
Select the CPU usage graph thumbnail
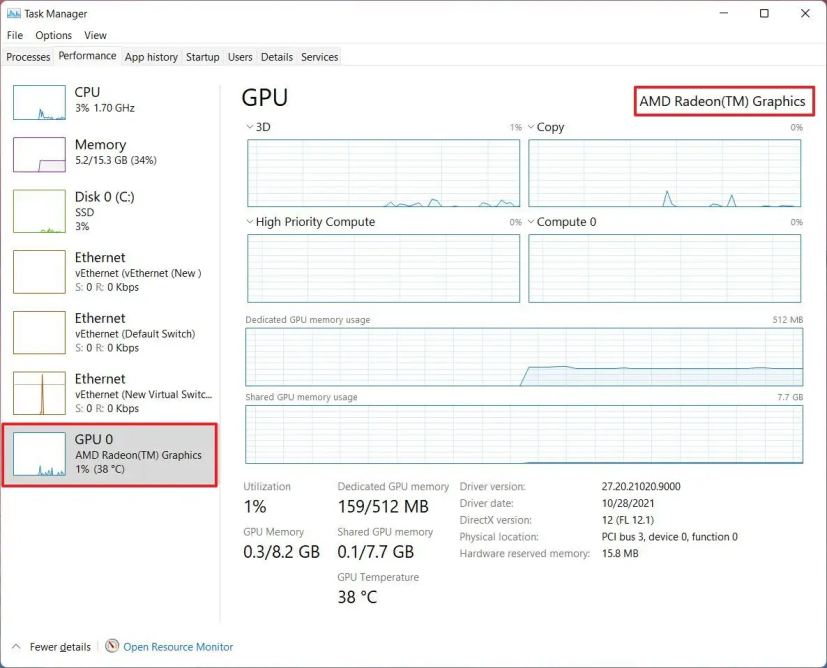[x=40, y=103]
